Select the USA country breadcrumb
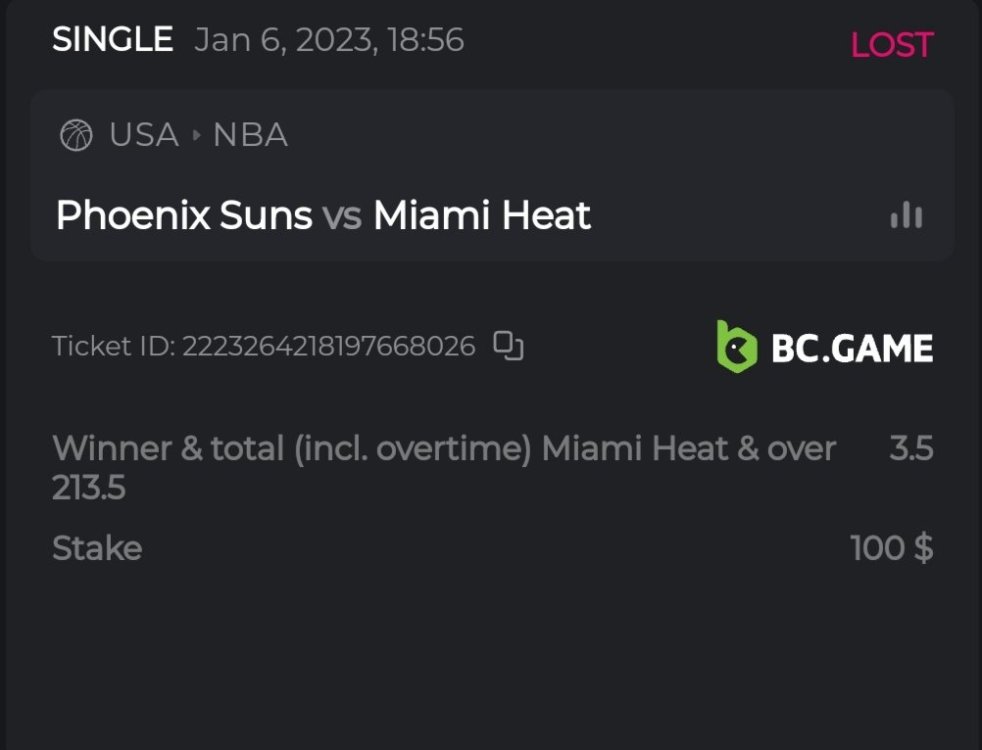The image size is (982, 750). (x=144, y=135)
